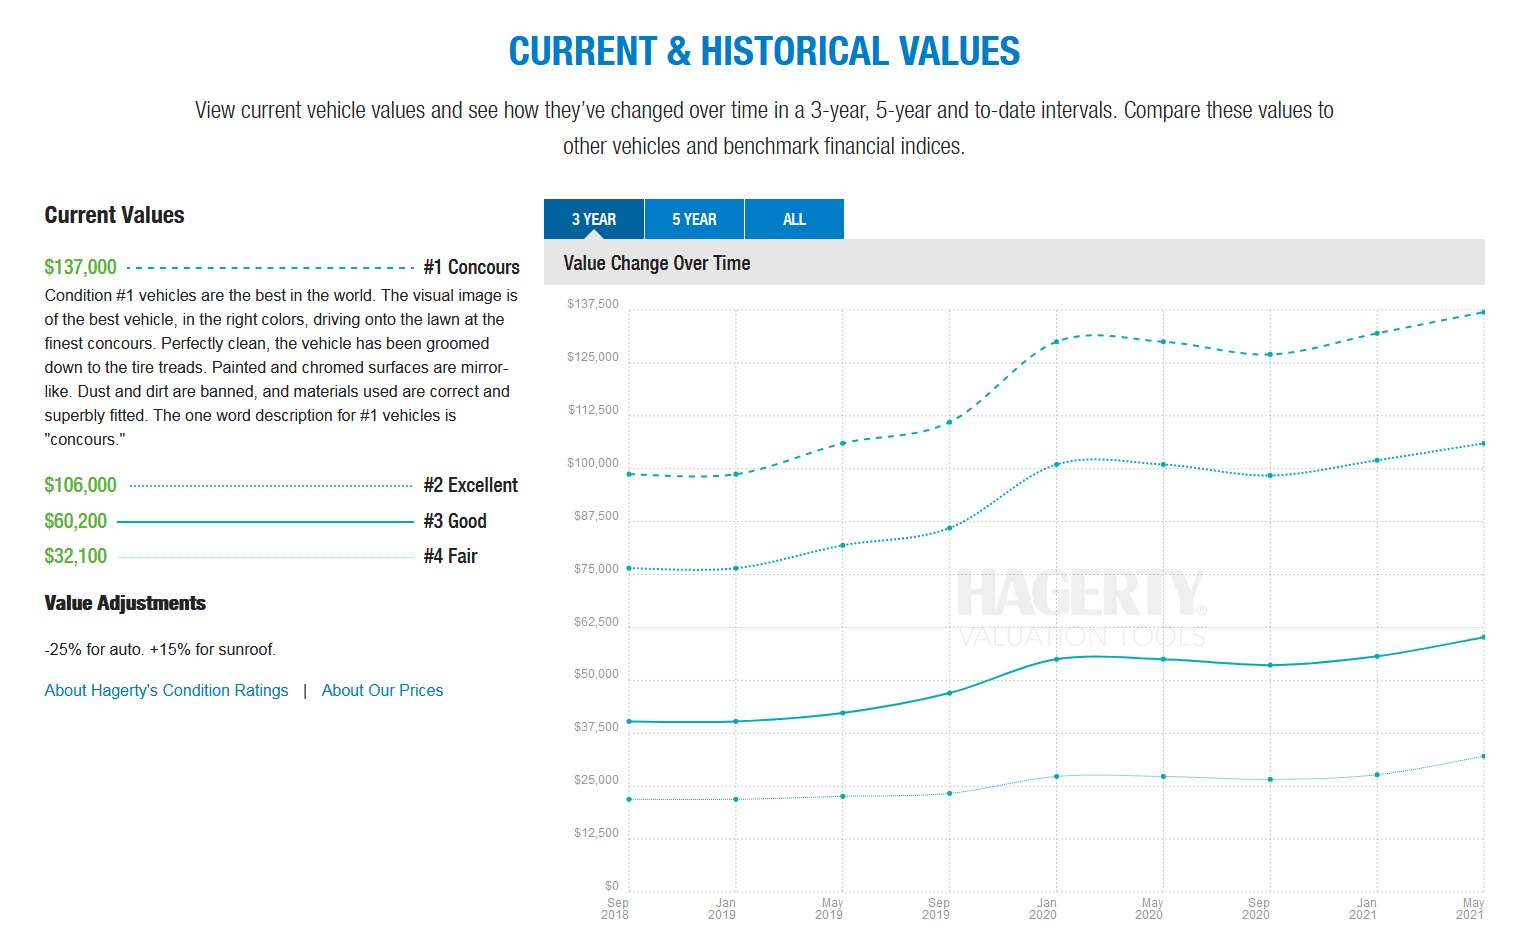Expand the #3 Good condition row

(454, 521)
